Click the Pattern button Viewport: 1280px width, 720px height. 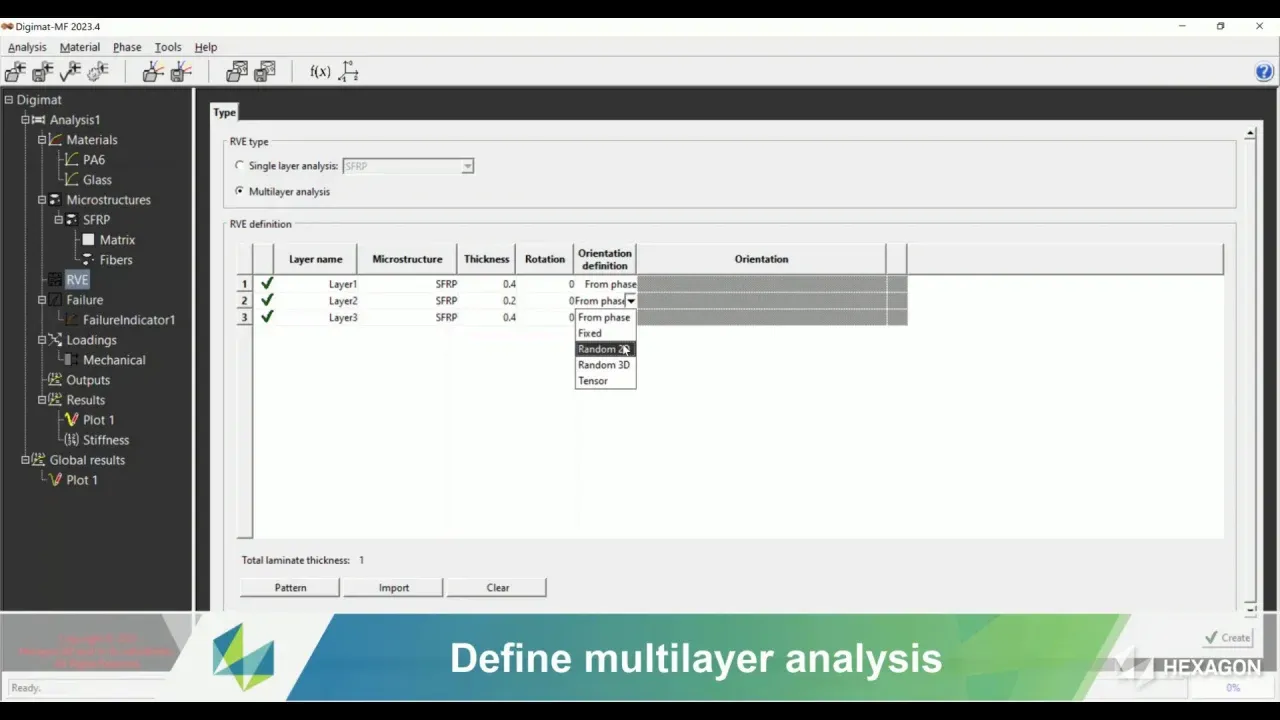click(290, 588)
